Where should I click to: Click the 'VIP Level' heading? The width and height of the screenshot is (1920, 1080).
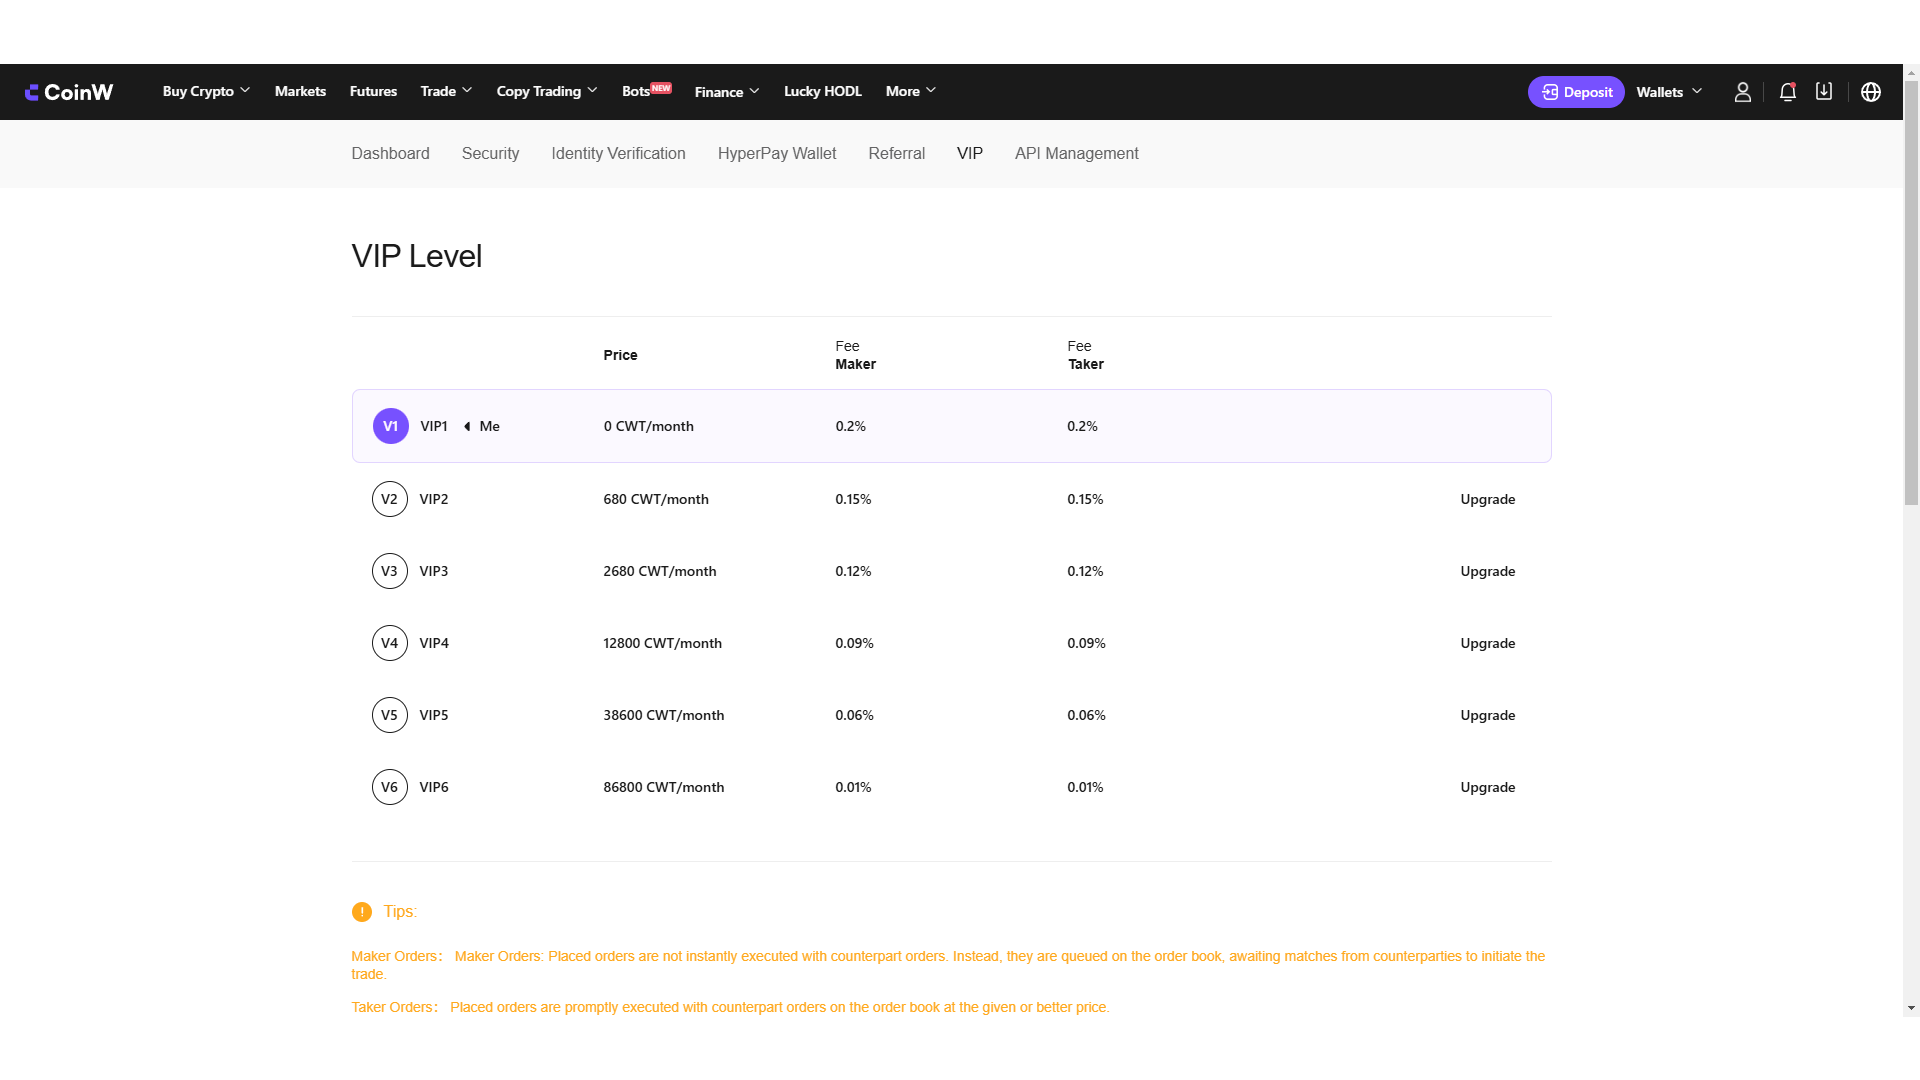tap(417, 256)
